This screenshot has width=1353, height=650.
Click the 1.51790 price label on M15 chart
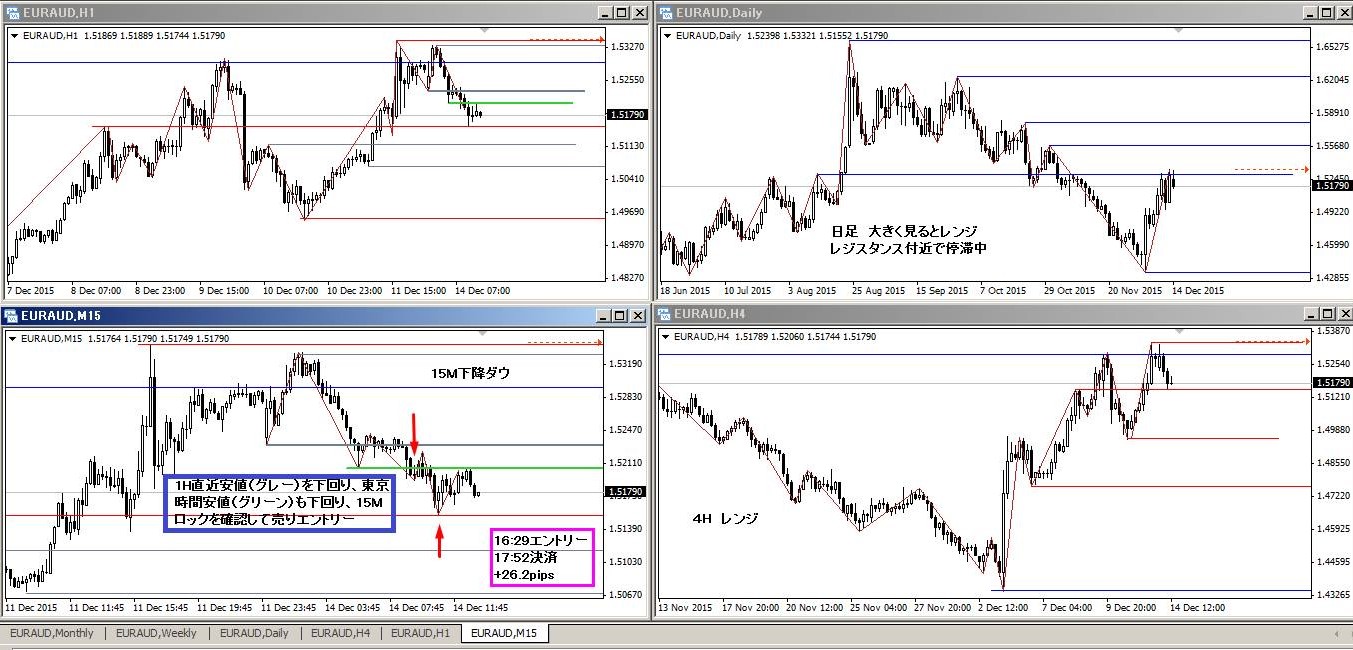coord(625,492)
